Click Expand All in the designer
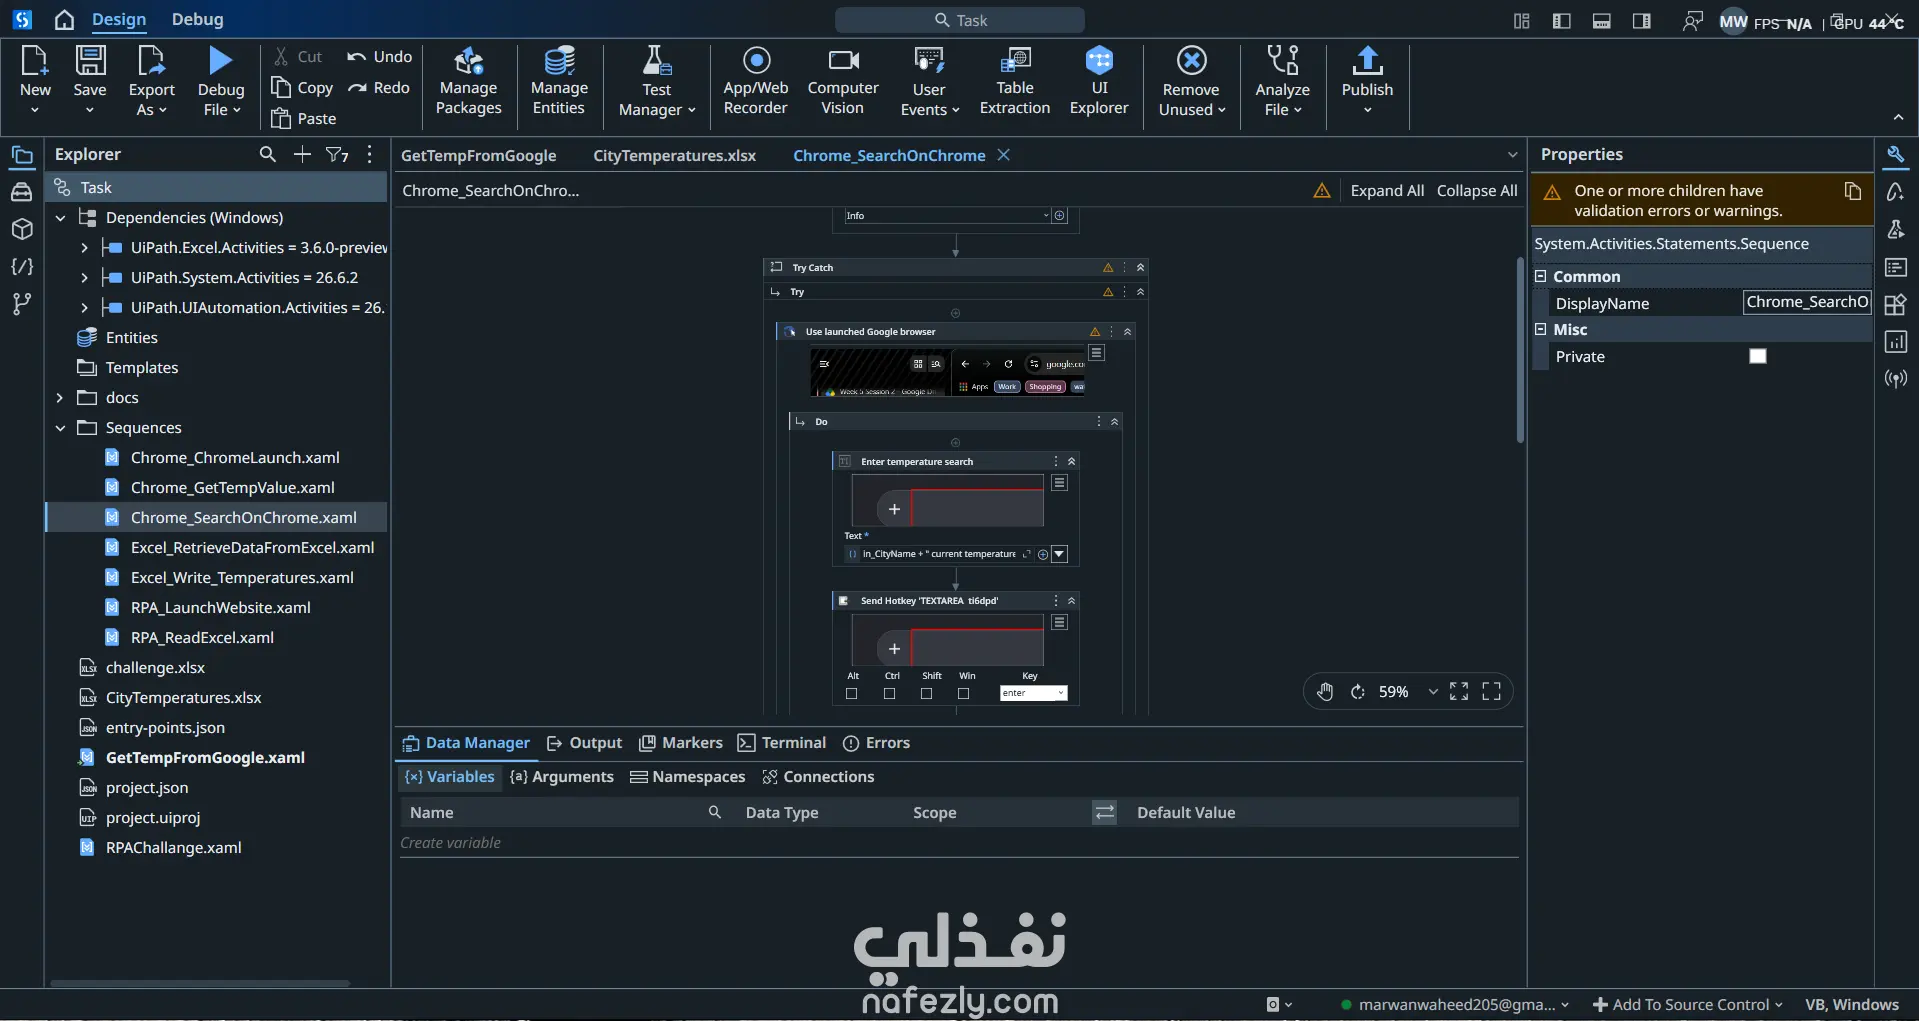Image resolution: width=1919 pixels, height=1021 pixels. 1387,191
